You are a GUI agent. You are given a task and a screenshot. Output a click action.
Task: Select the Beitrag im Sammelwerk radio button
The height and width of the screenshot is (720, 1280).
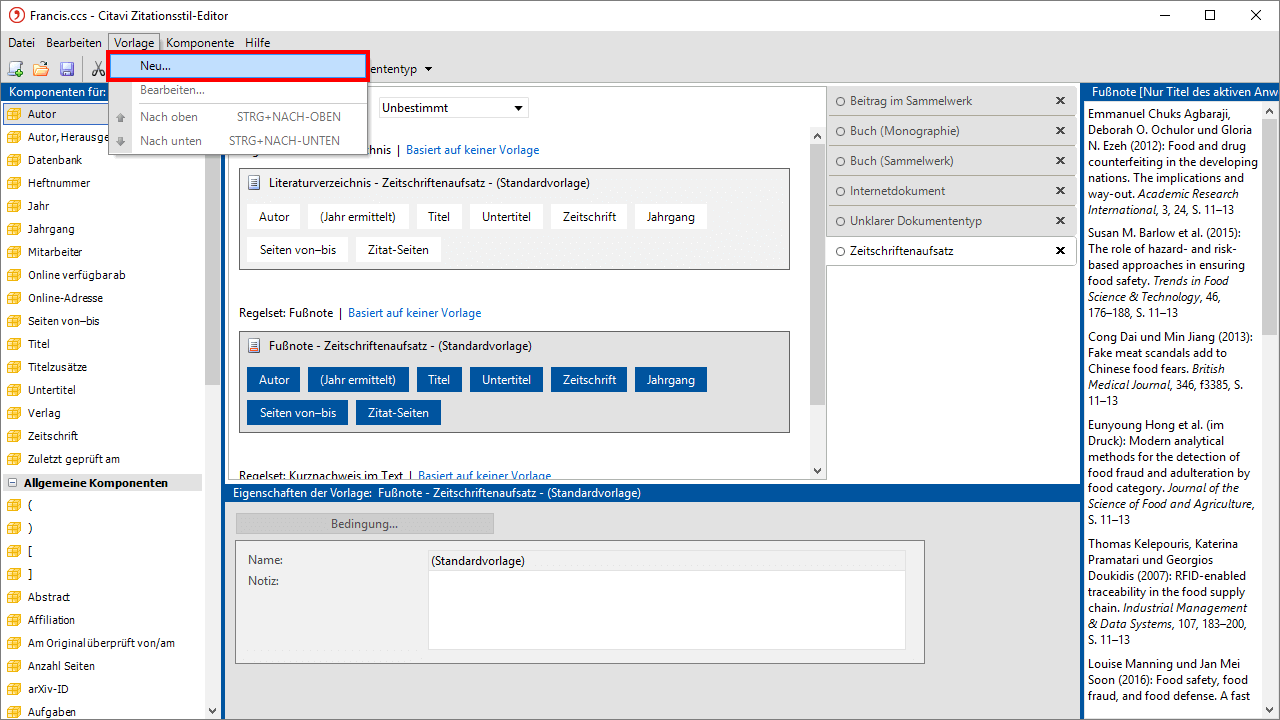840,101
